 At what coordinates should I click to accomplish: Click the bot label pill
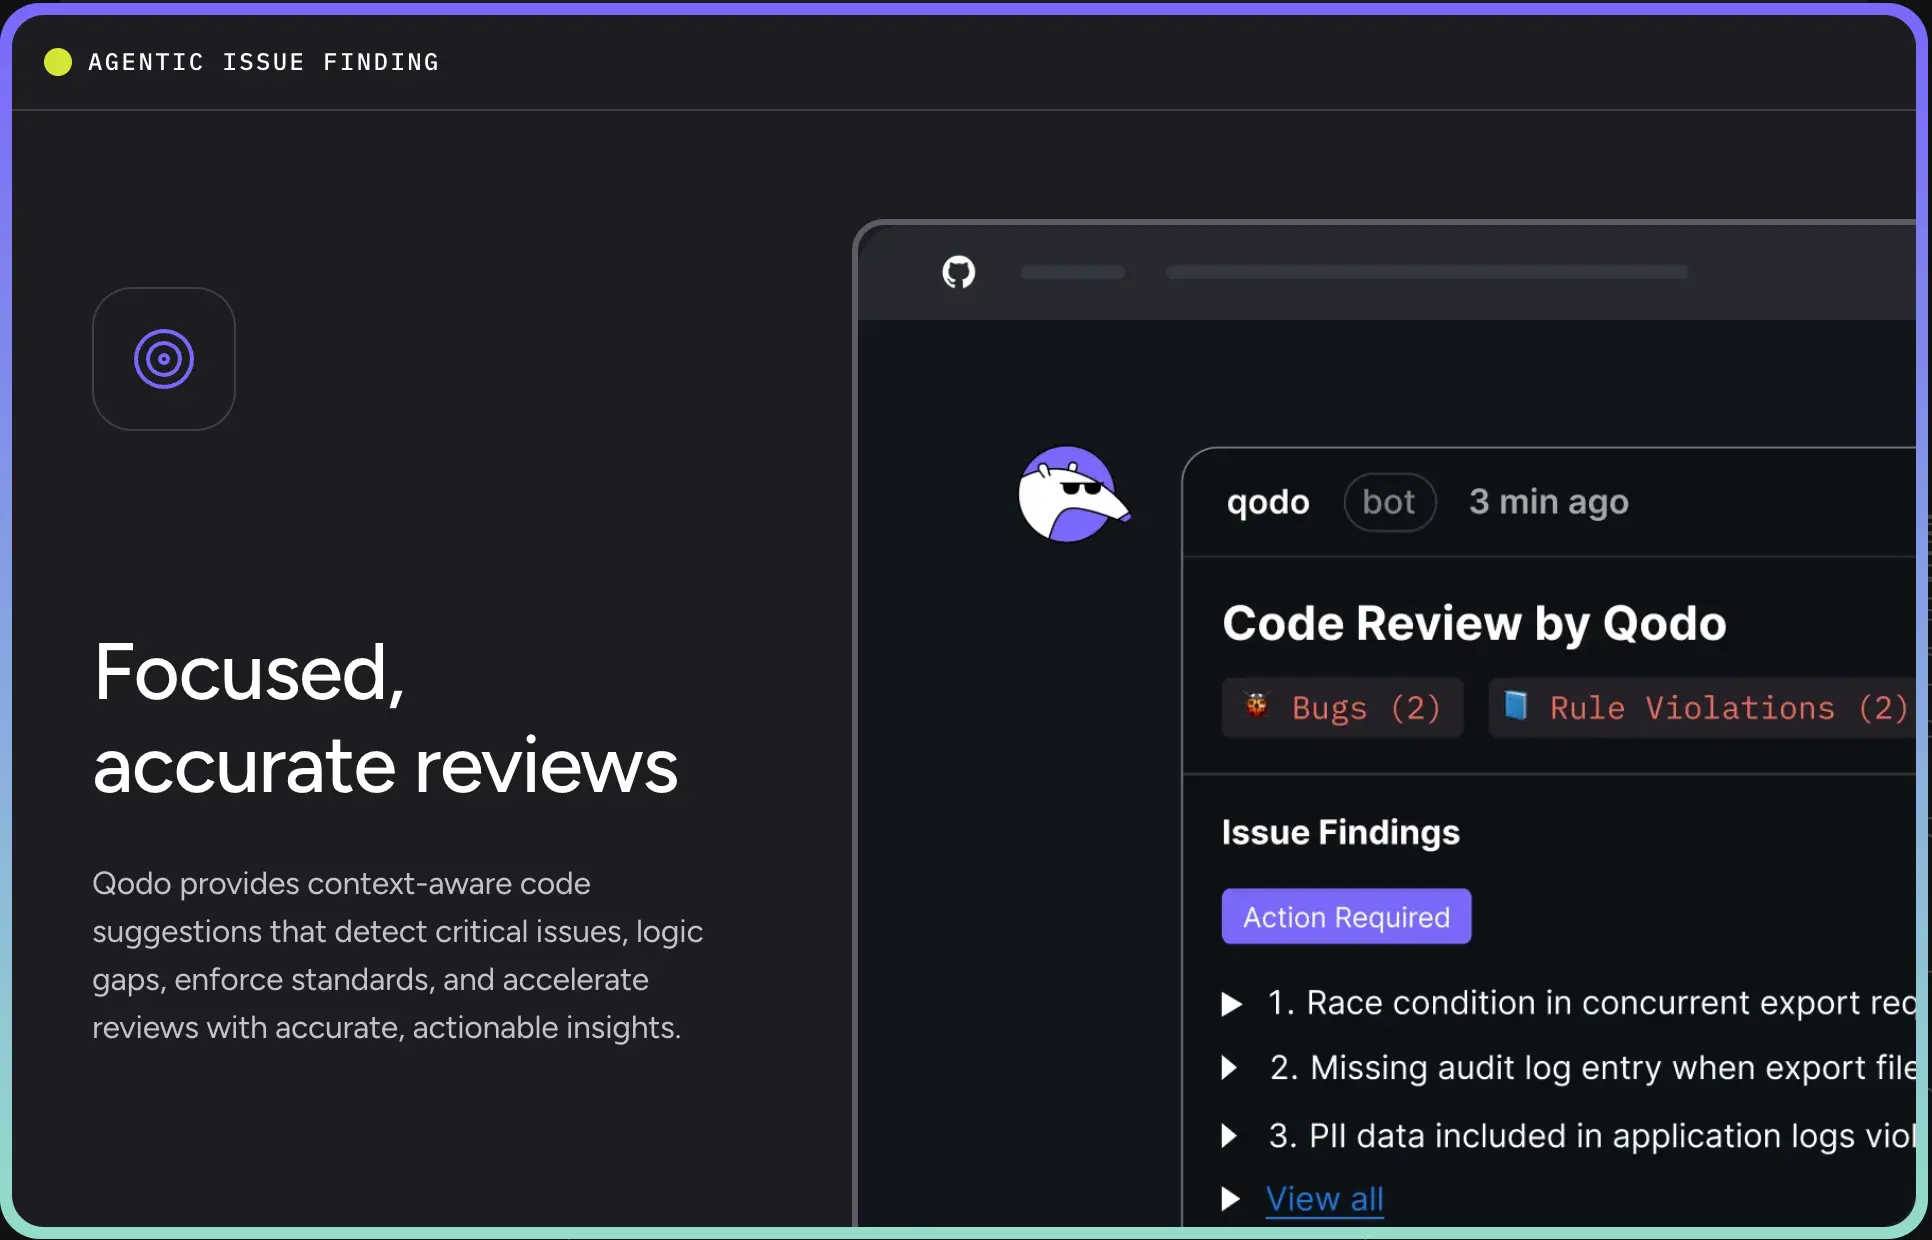tap(1389, 502)
